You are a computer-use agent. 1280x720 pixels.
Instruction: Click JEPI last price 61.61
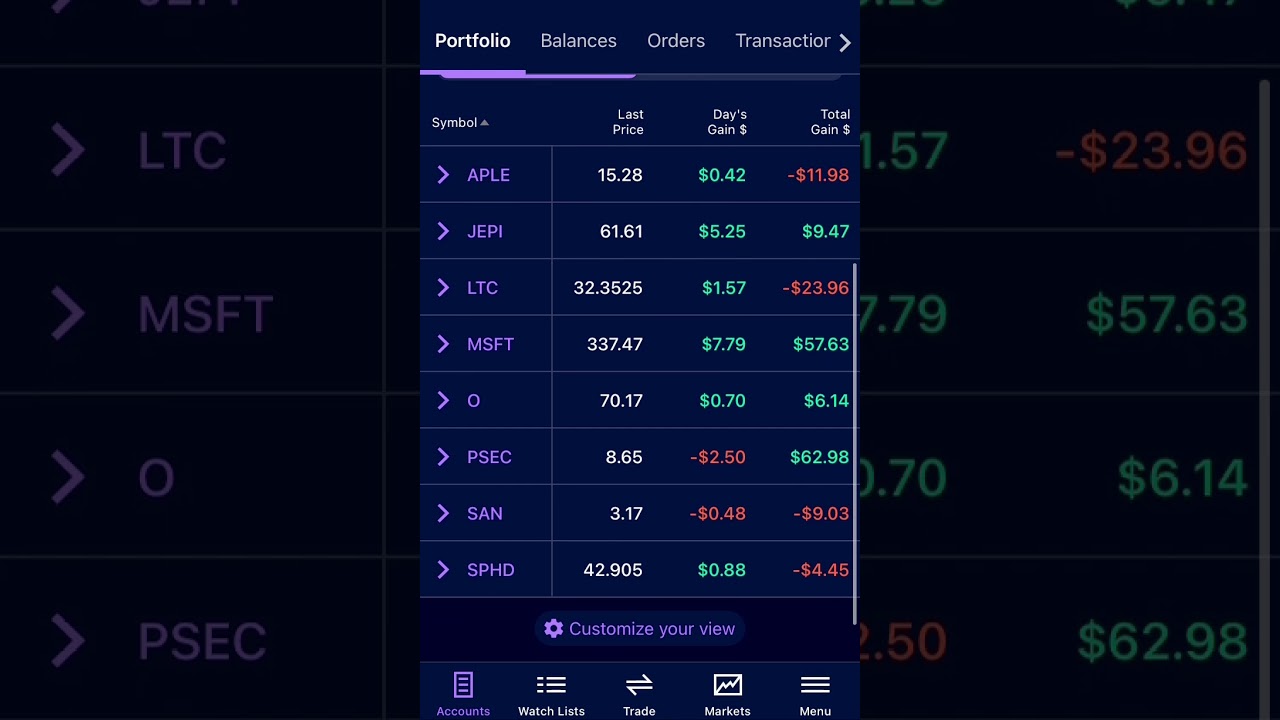coord(621,231)
